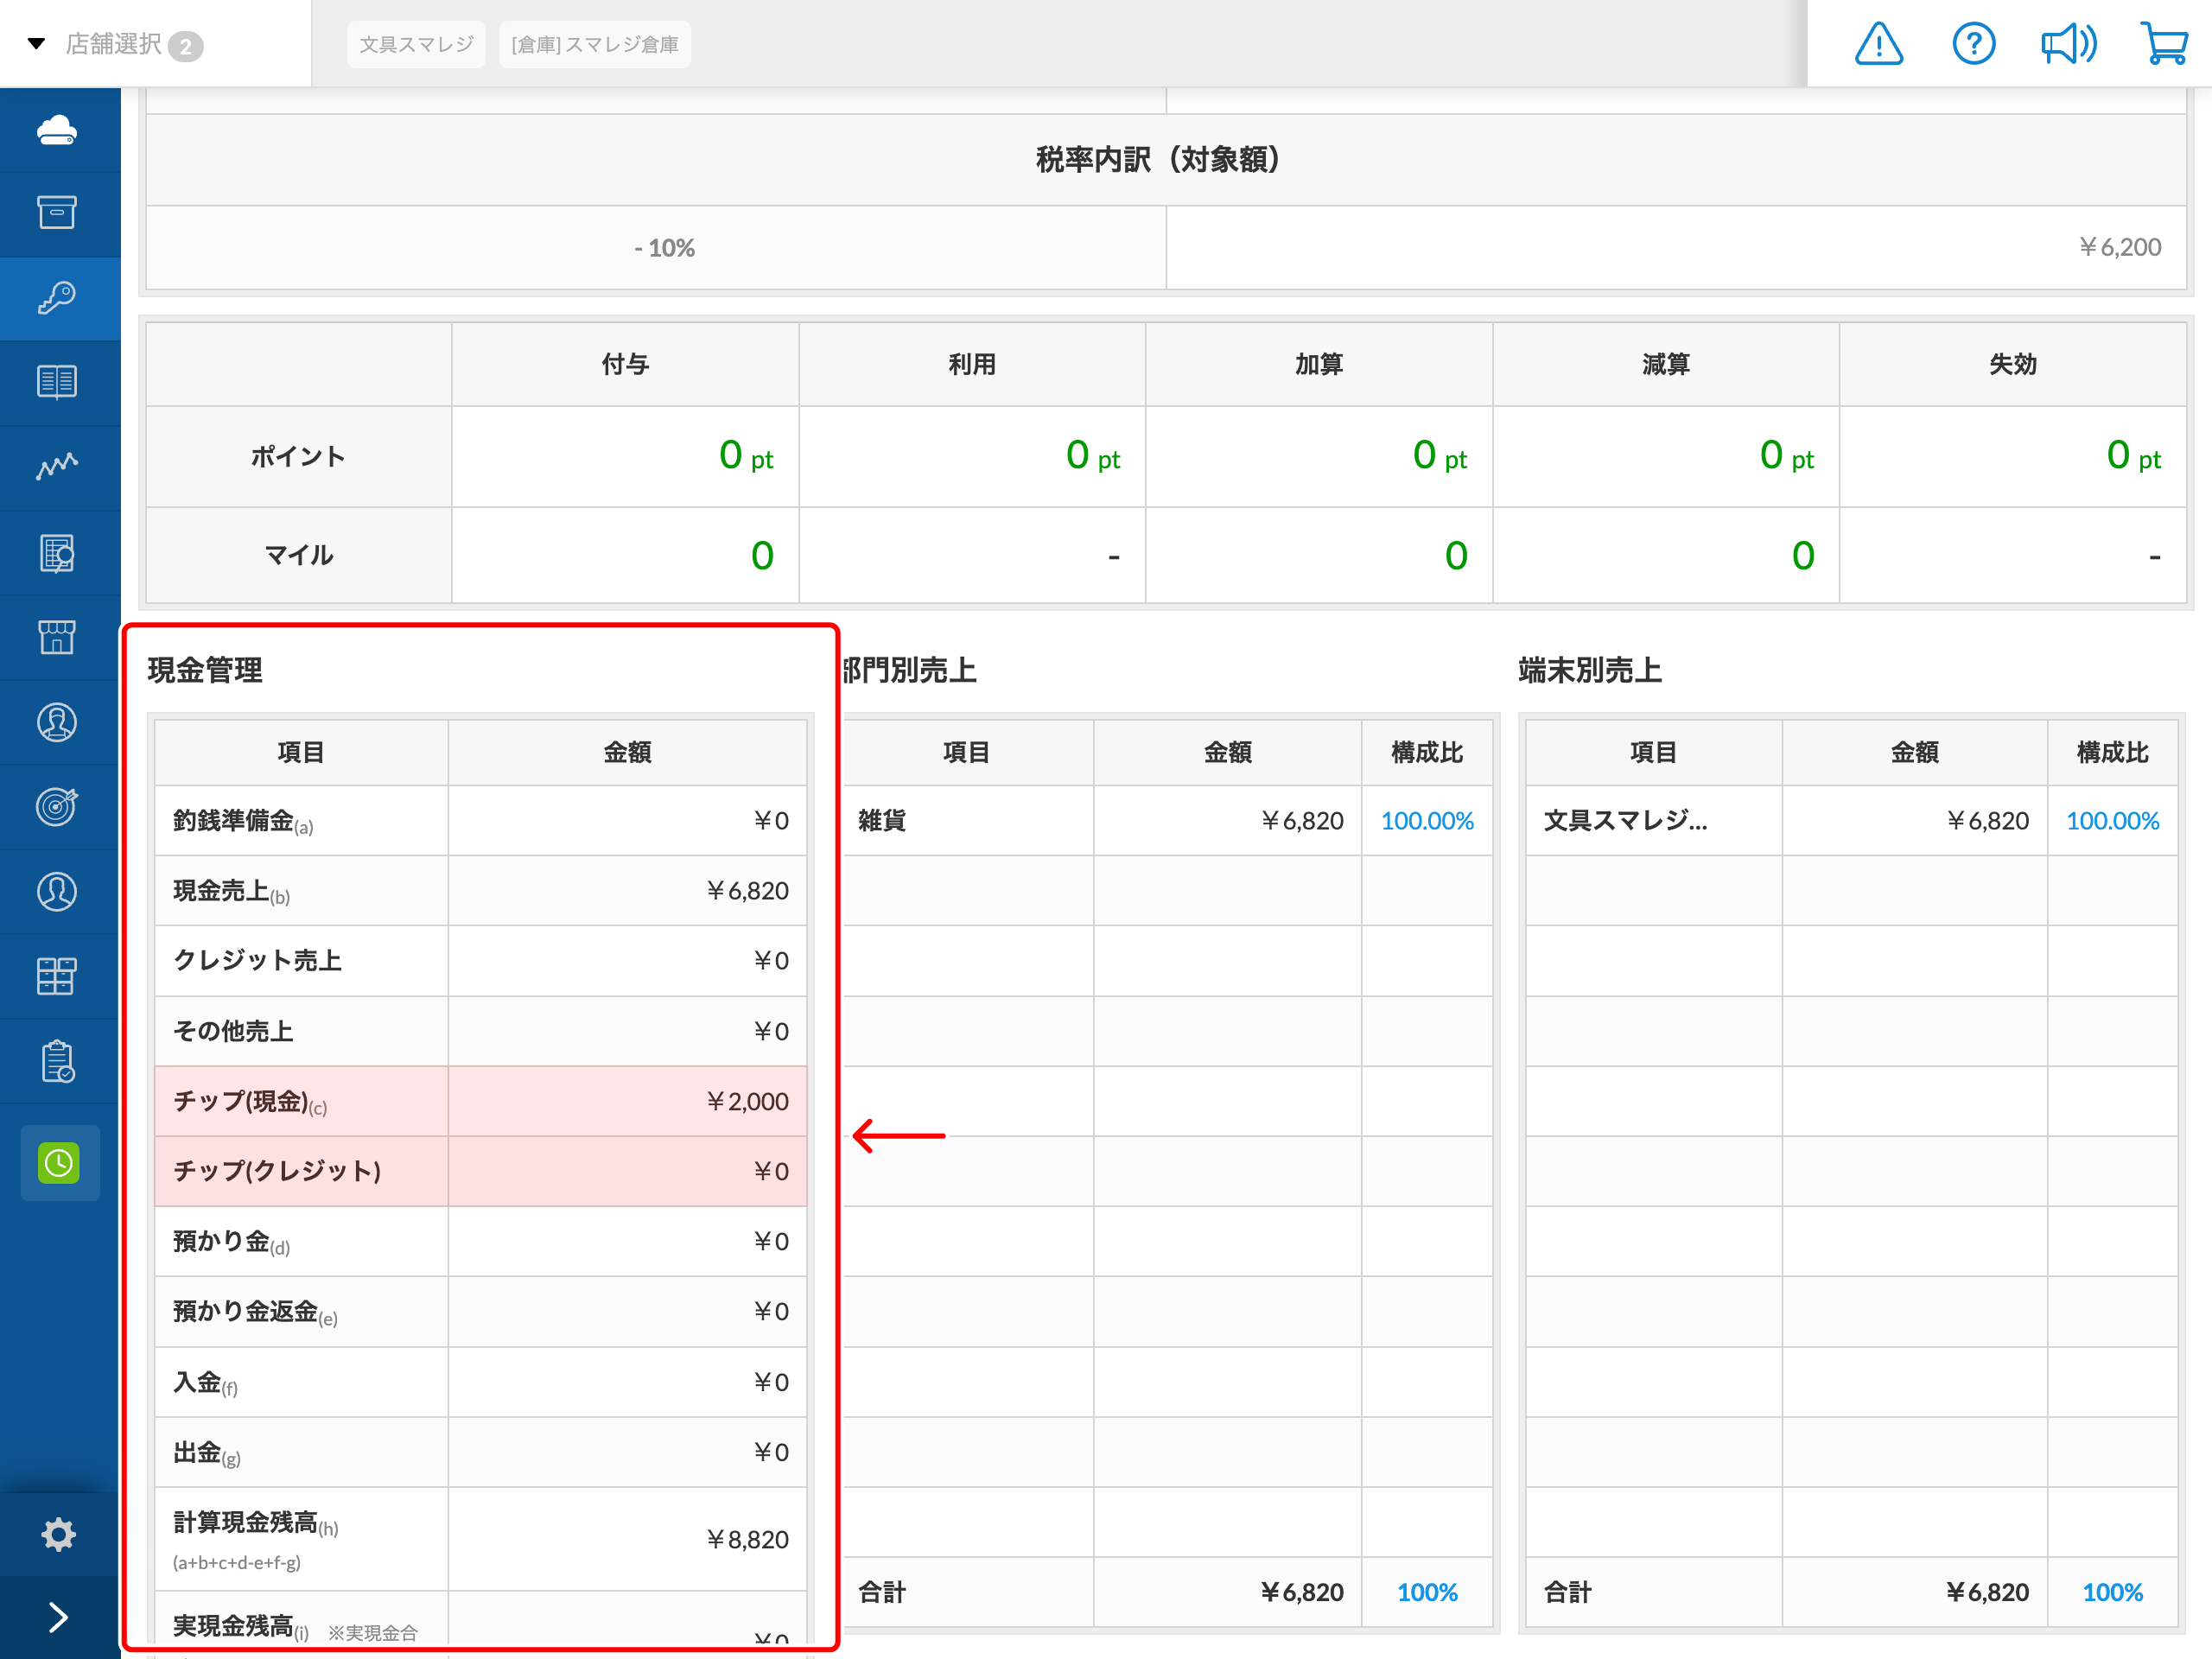
Task: Click 端末別売上 total 100% value
Action: tap(2112, 1592)
